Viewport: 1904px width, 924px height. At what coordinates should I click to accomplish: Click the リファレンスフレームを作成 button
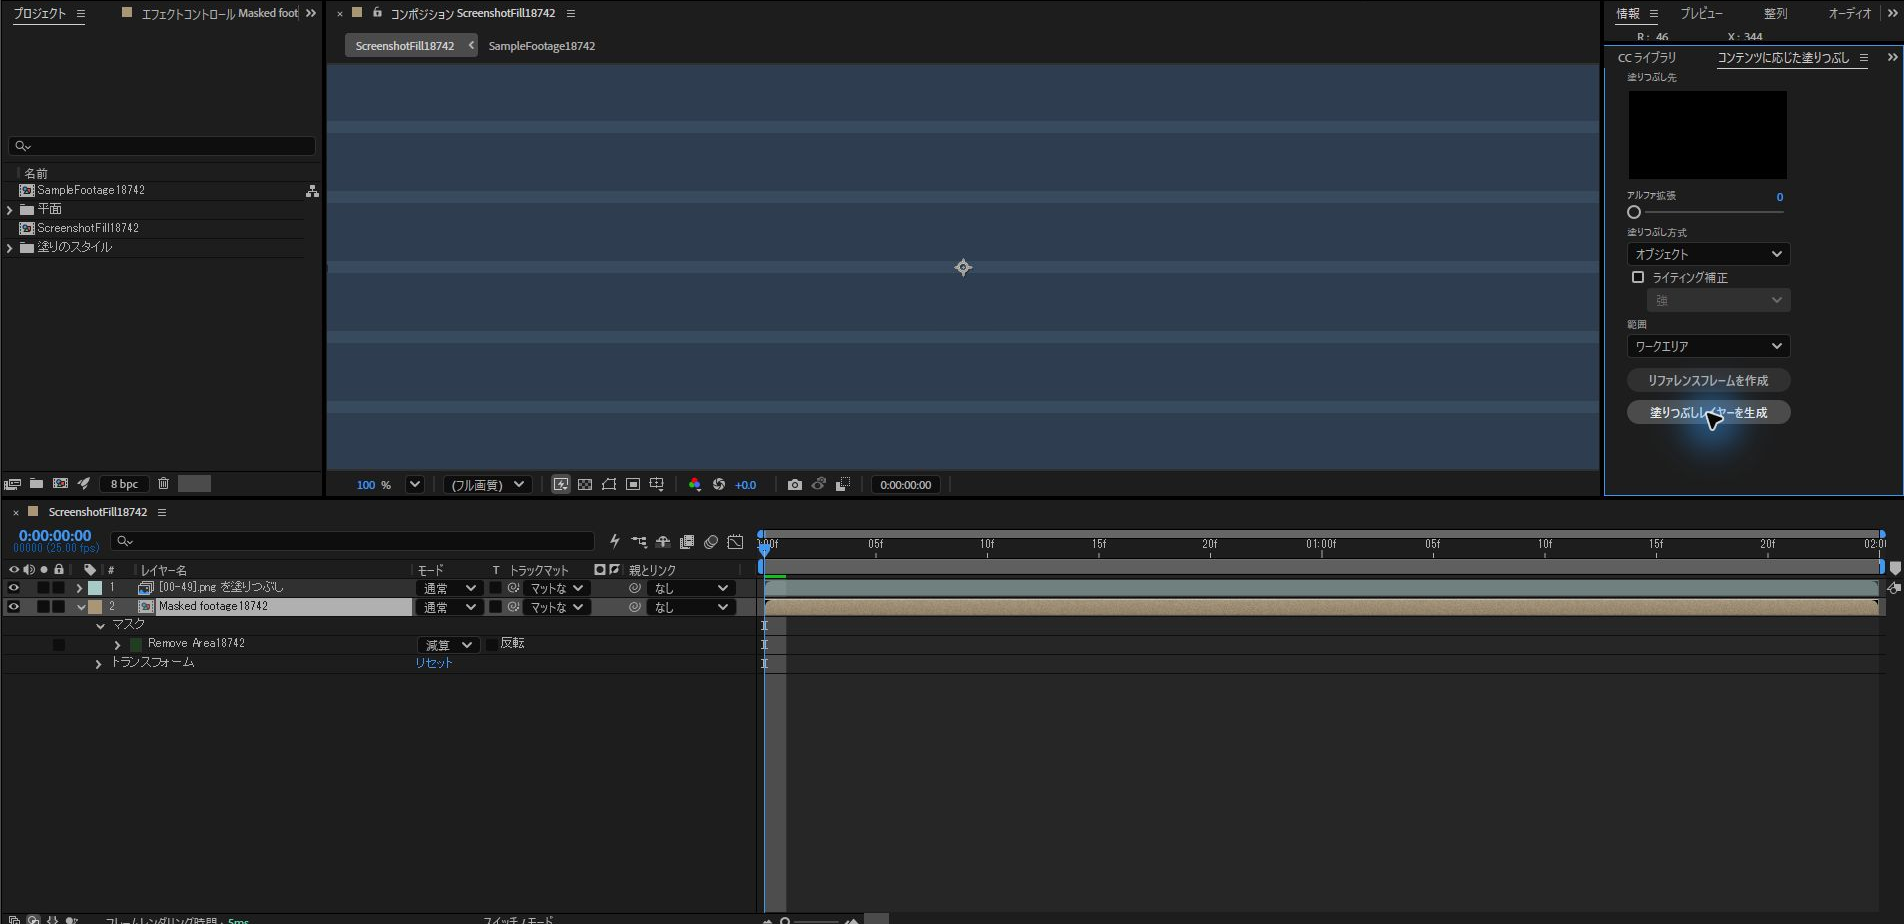[1708, 380]
